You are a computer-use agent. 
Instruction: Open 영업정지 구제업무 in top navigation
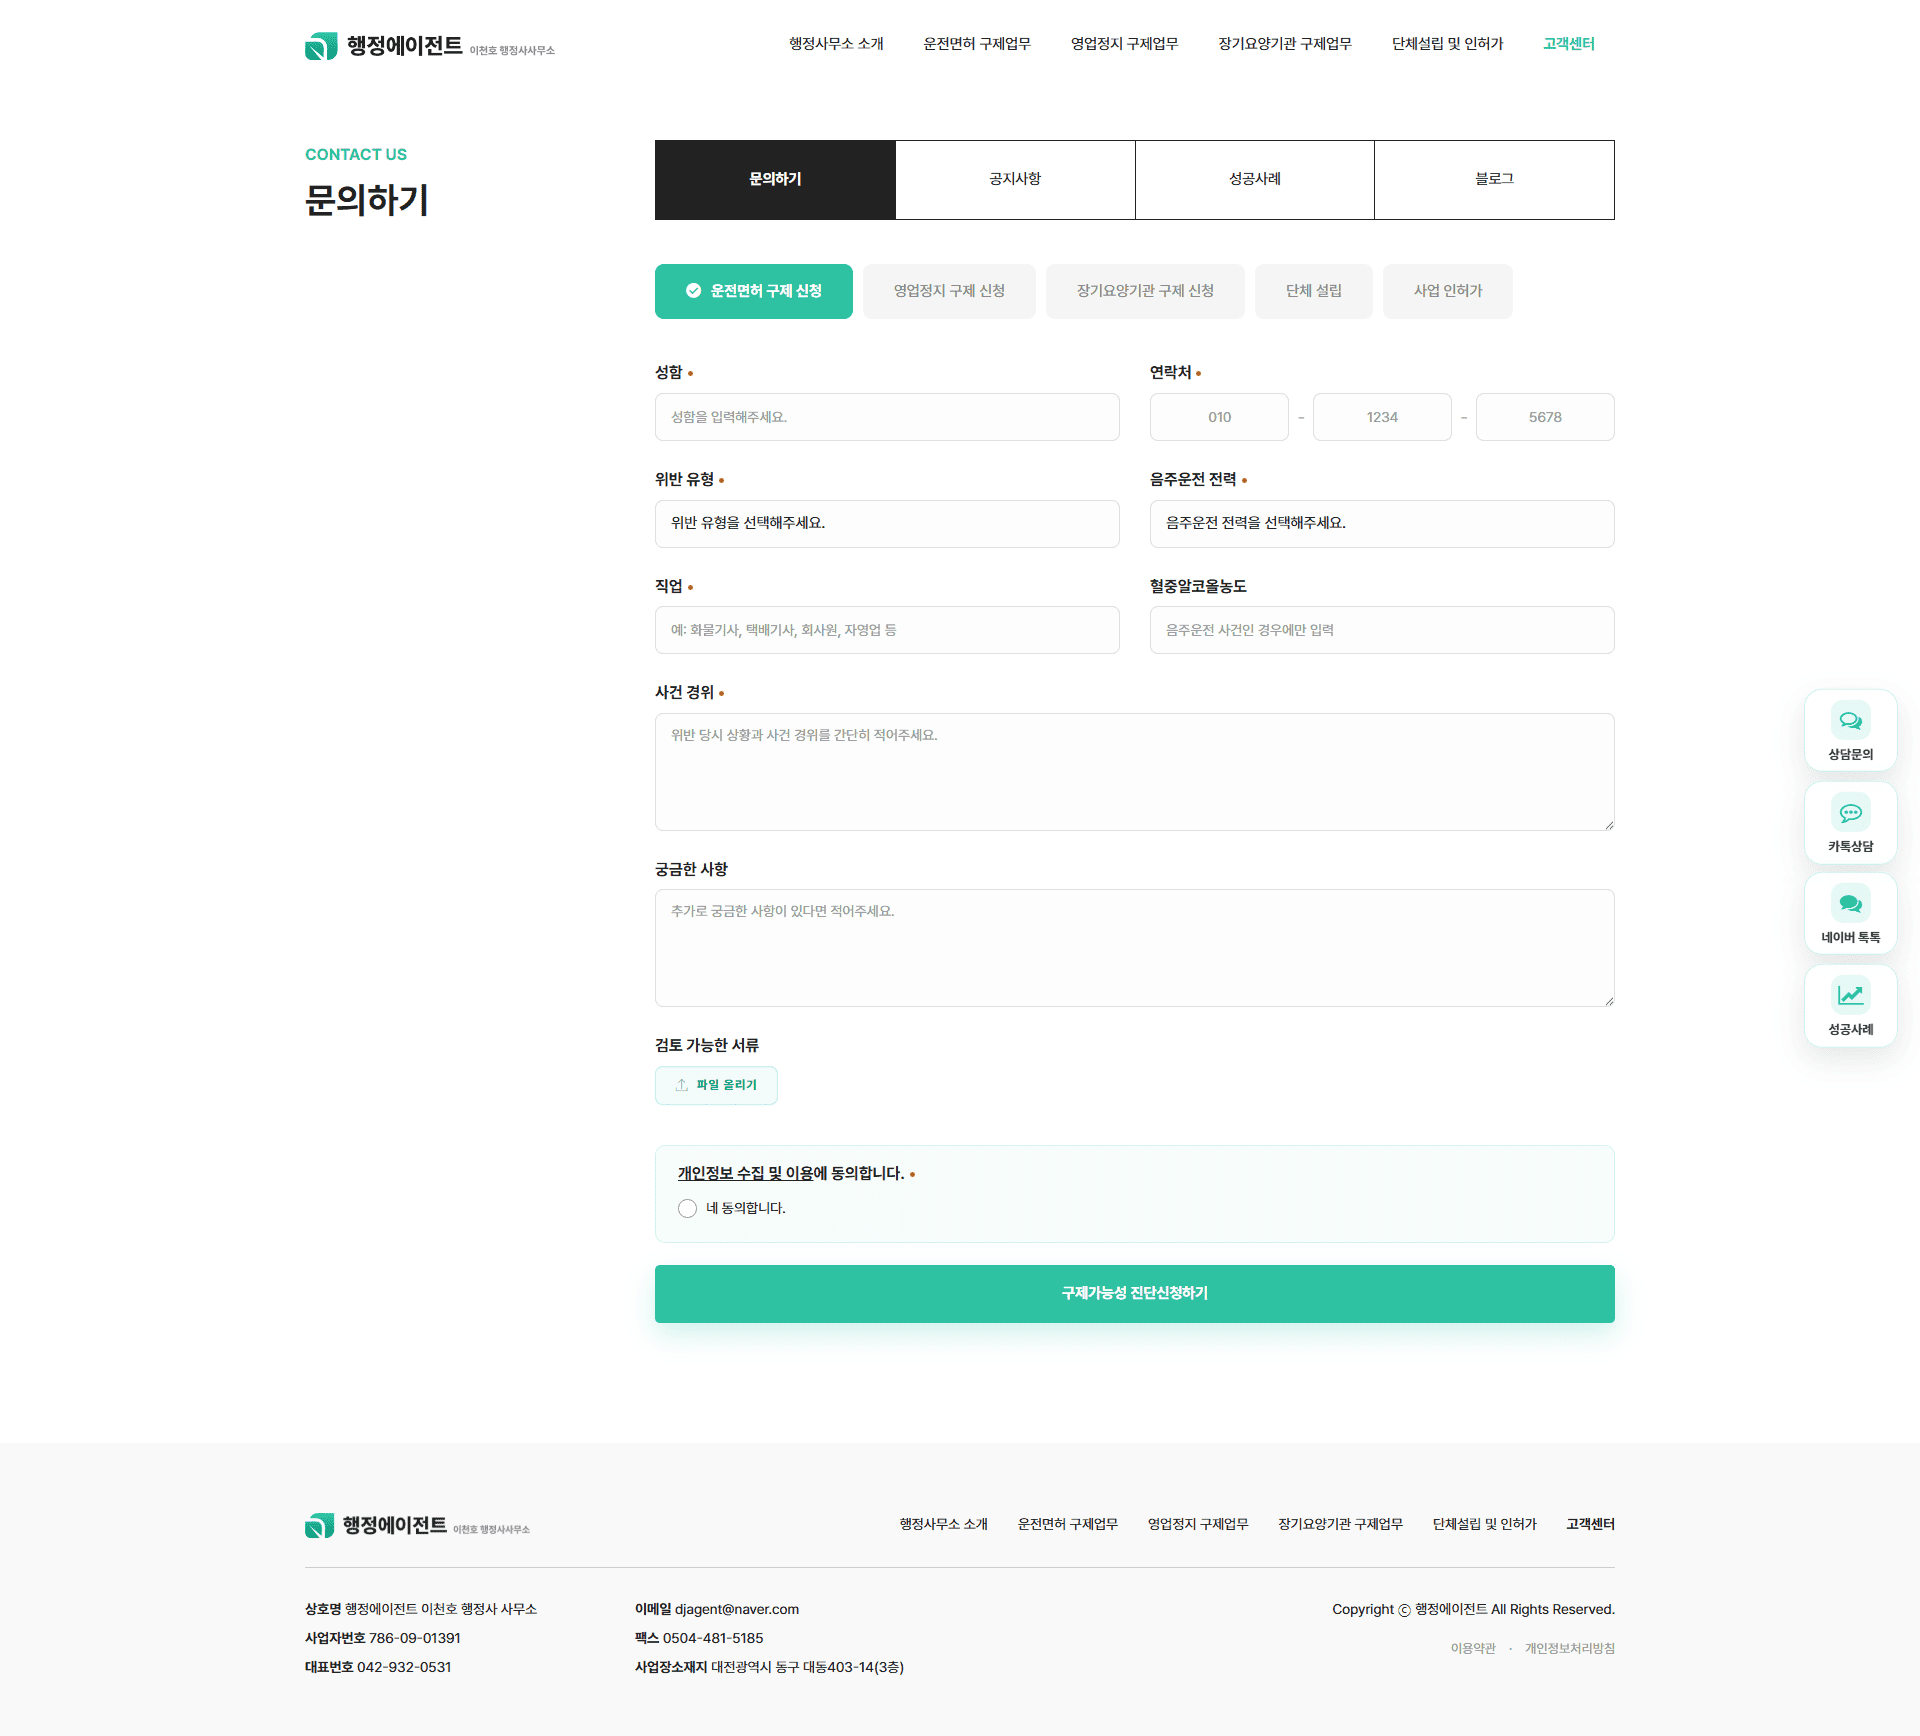point(1124,43)
